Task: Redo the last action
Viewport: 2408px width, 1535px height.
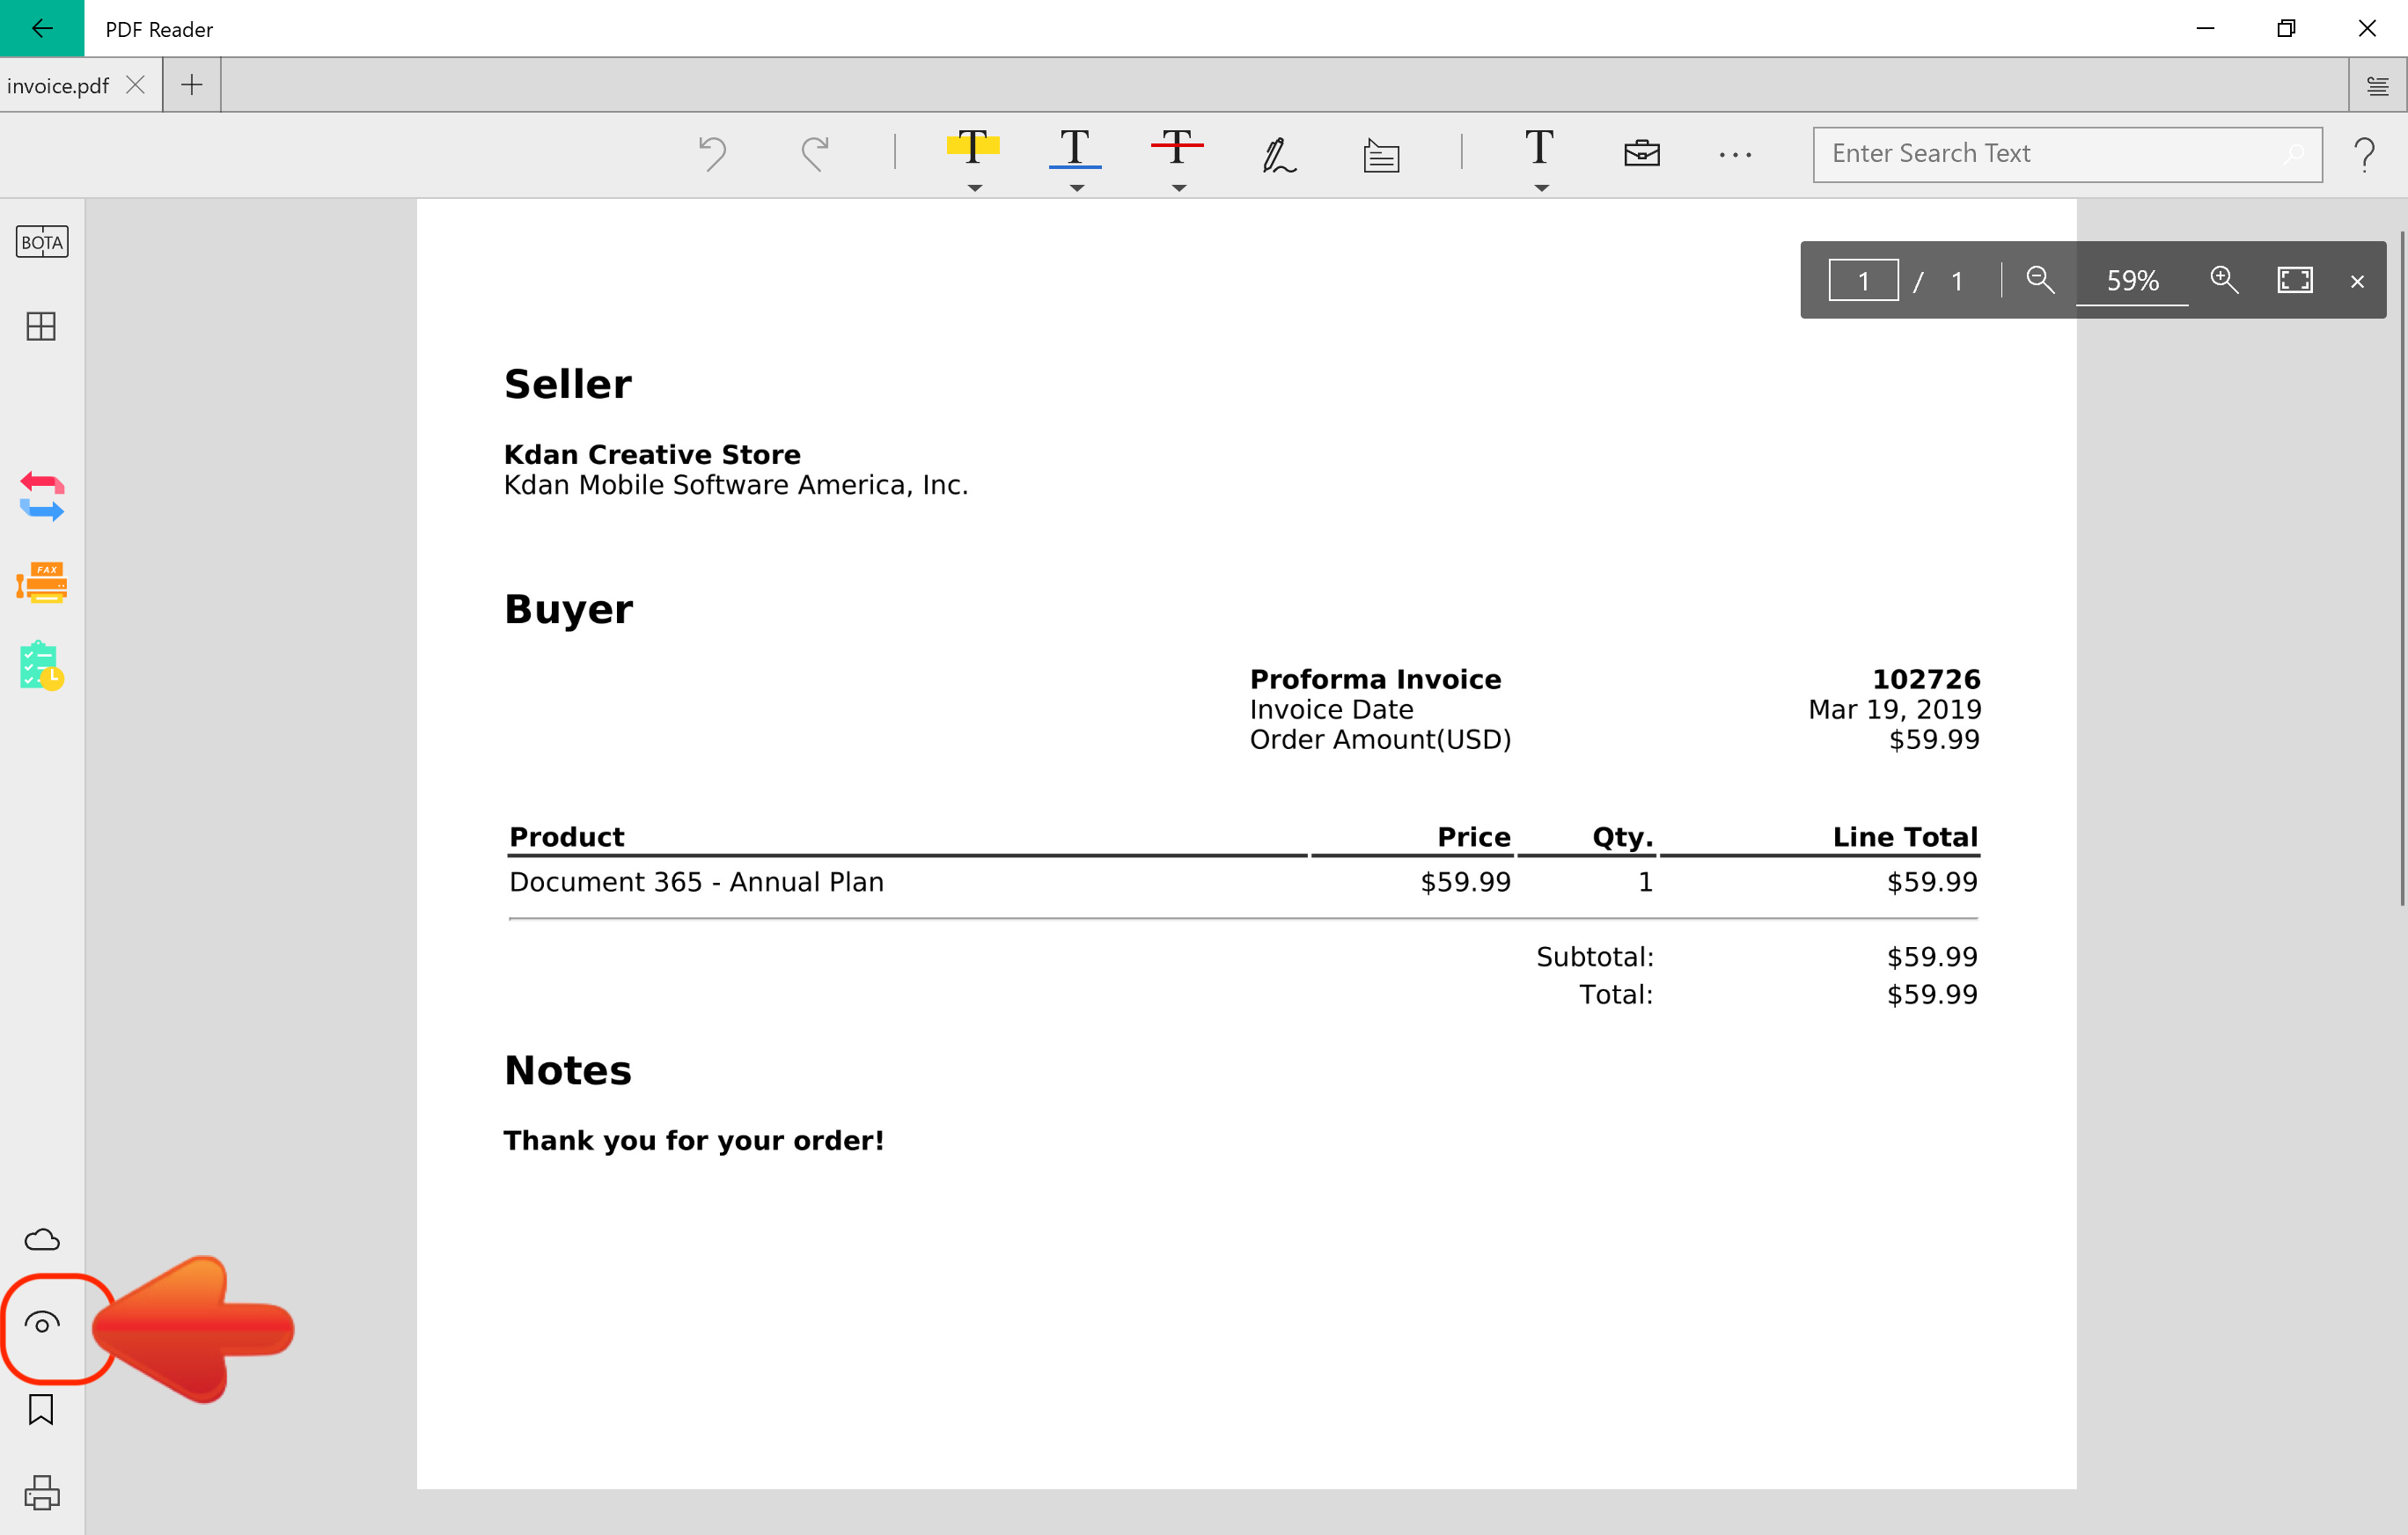Action: [815, 154]
